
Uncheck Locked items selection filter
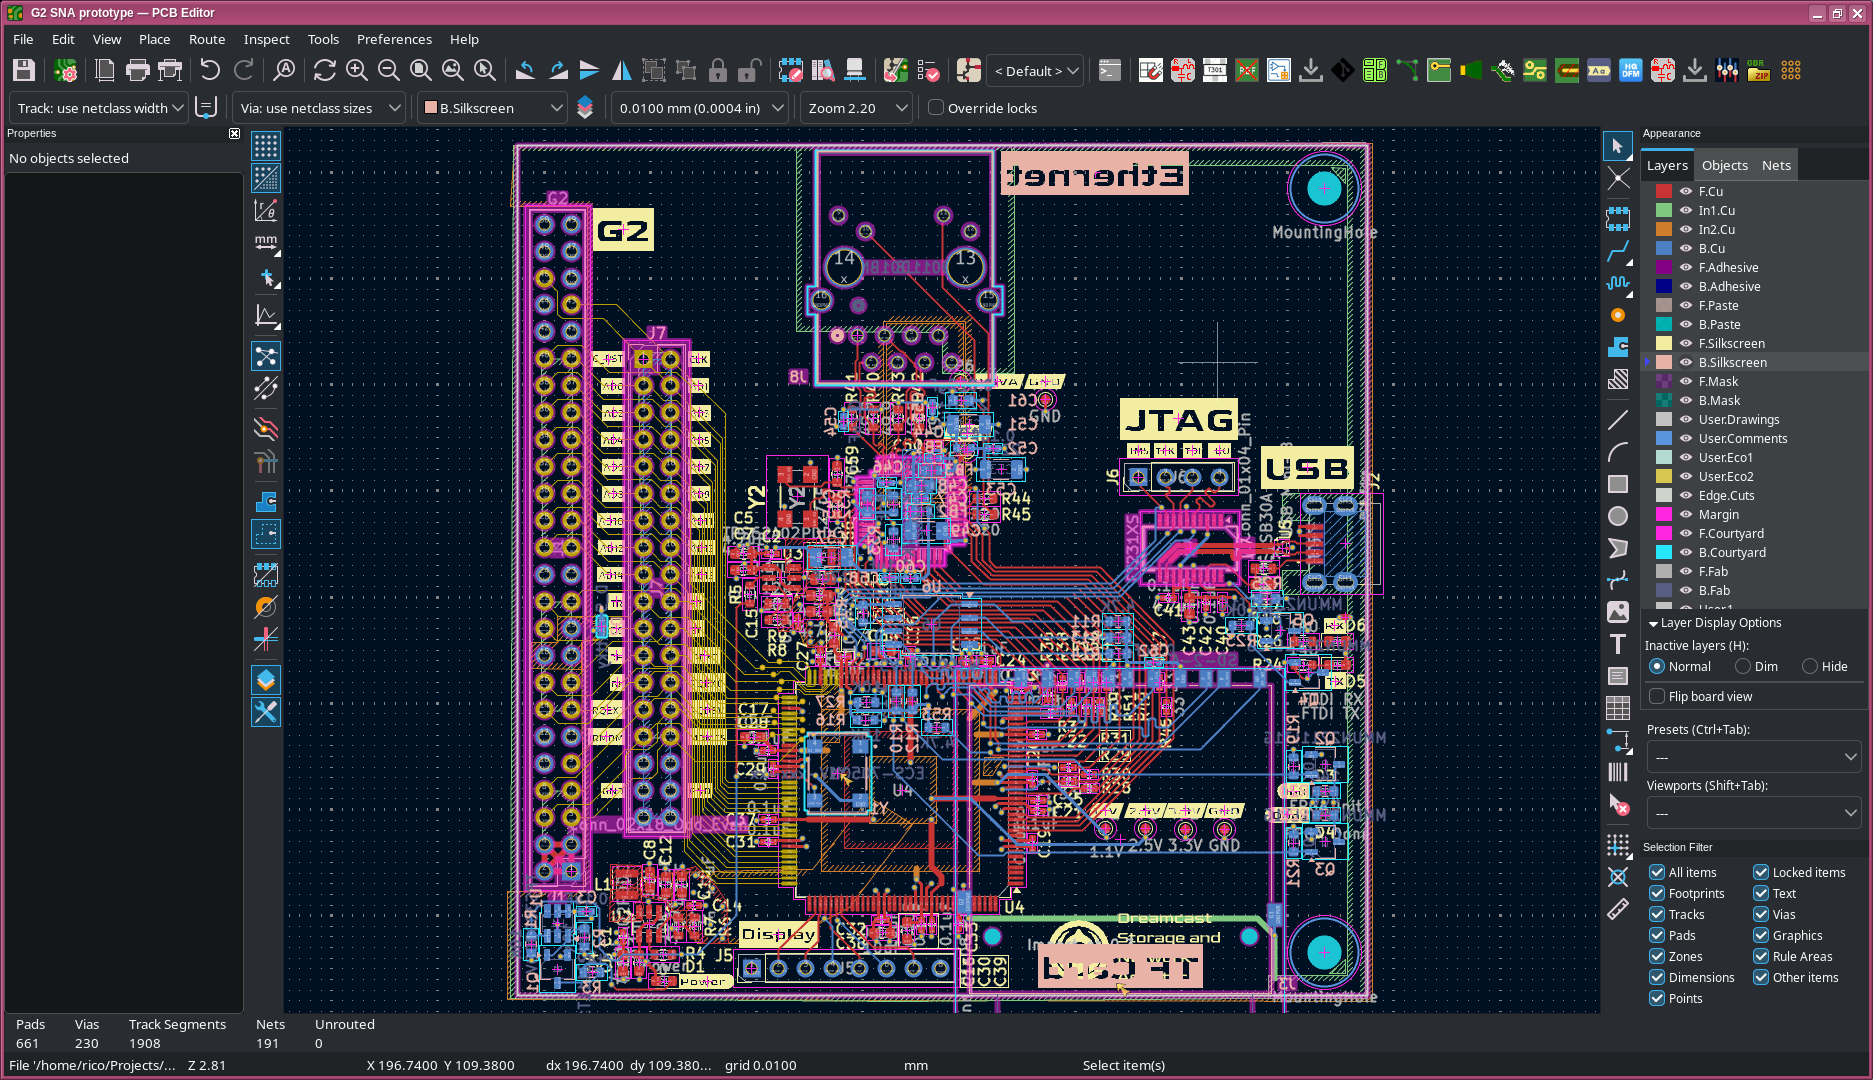click(x=1761, y=872)
